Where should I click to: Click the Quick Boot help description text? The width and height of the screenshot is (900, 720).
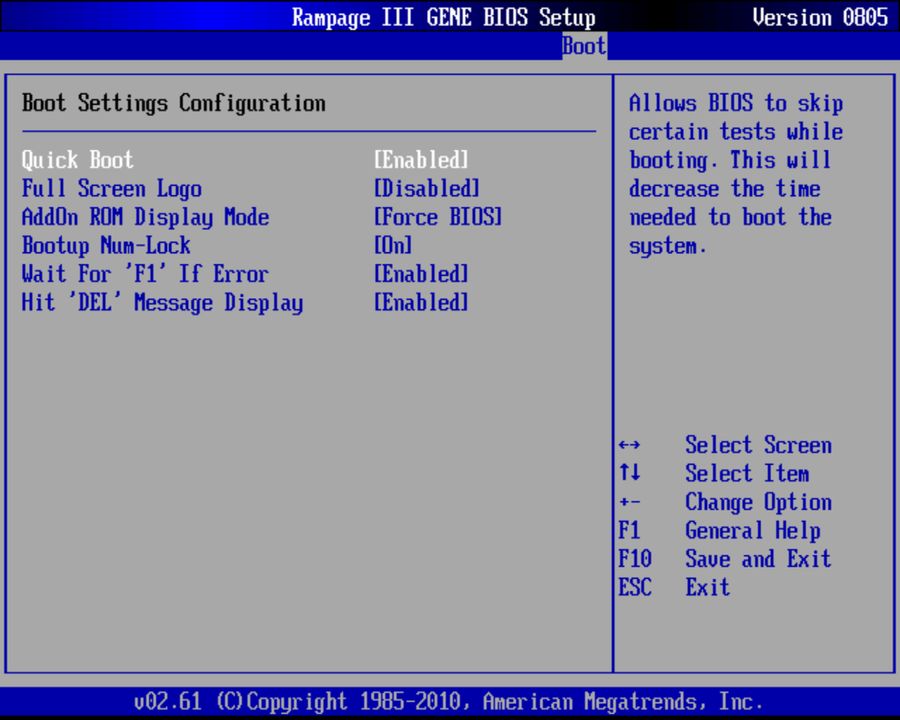click(x=736, y=175)
